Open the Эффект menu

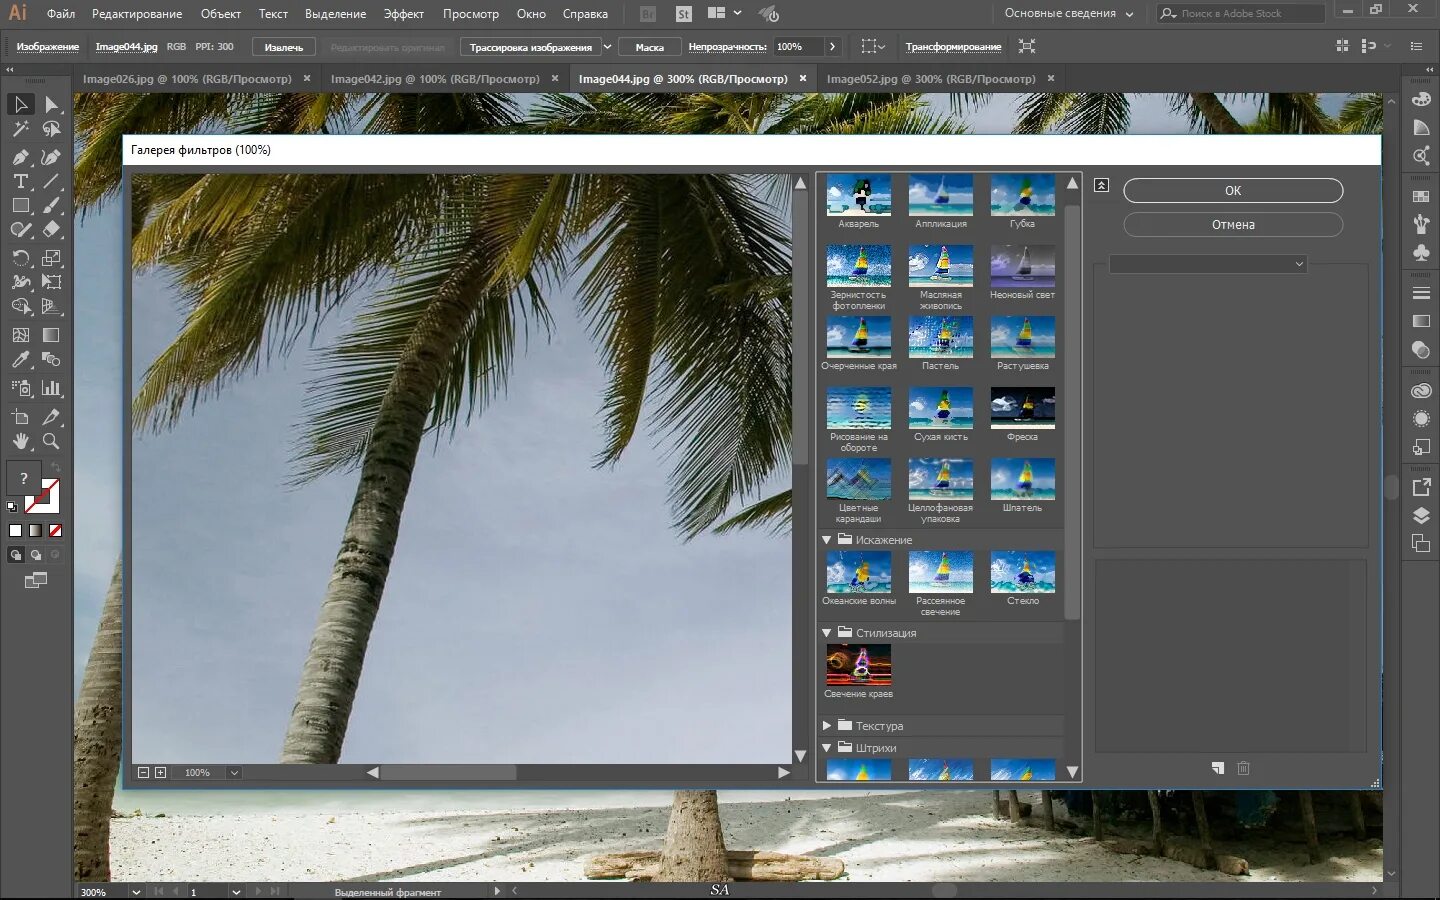404,13
